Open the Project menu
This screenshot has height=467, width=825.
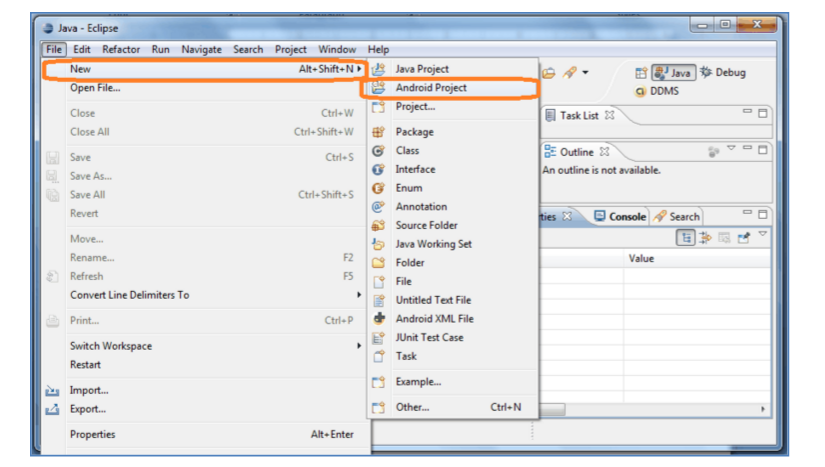[x=290, y=49]
